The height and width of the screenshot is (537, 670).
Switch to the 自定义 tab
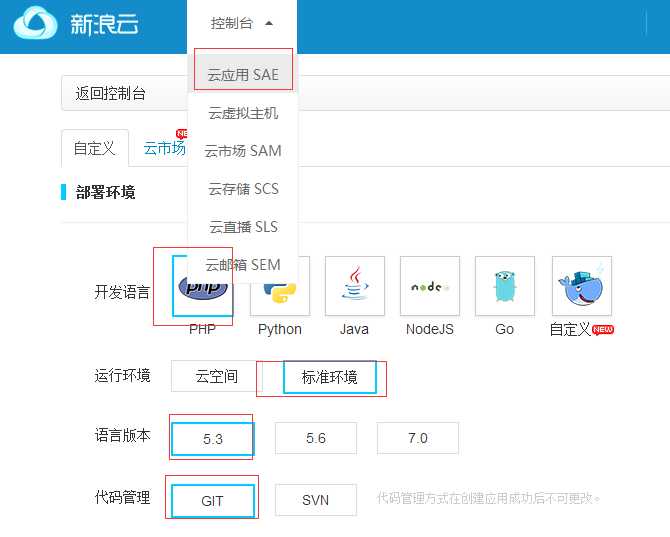(x=95, y=148)
